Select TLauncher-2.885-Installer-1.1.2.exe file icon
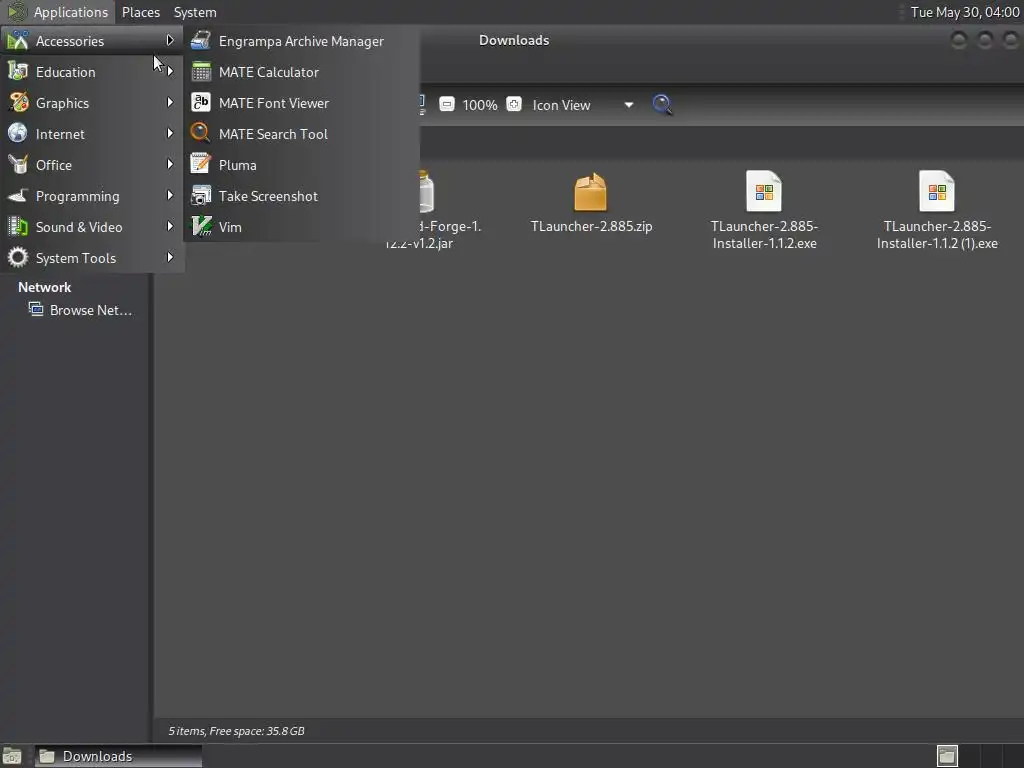The width and height of the screenshot is (1024, 768). coord(764,191)
